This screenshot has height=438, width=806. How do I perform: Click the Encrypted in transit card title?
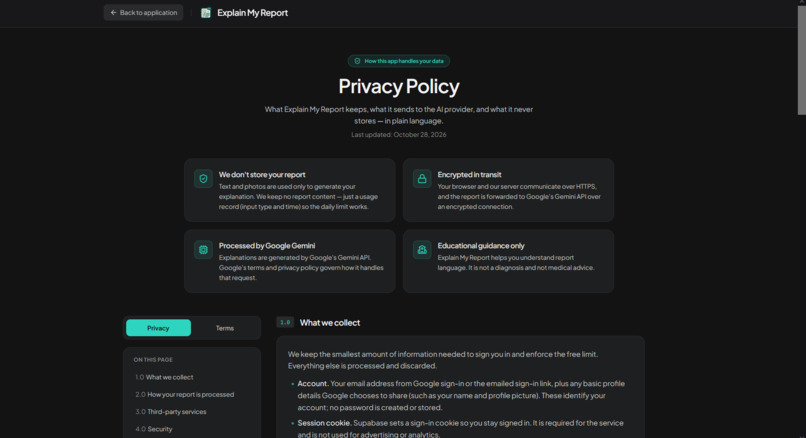tap(469, 175)
